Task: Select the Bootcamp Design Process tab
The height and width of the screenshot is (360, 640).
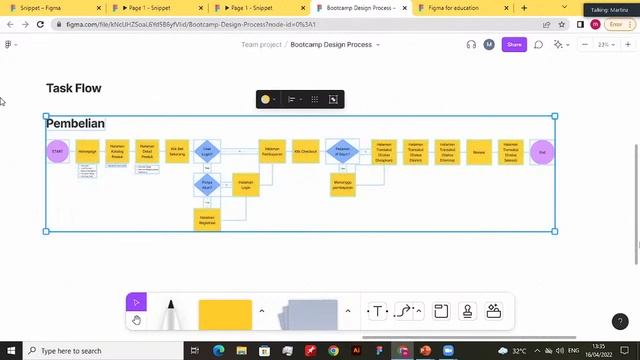Action: tap(361, 8)
